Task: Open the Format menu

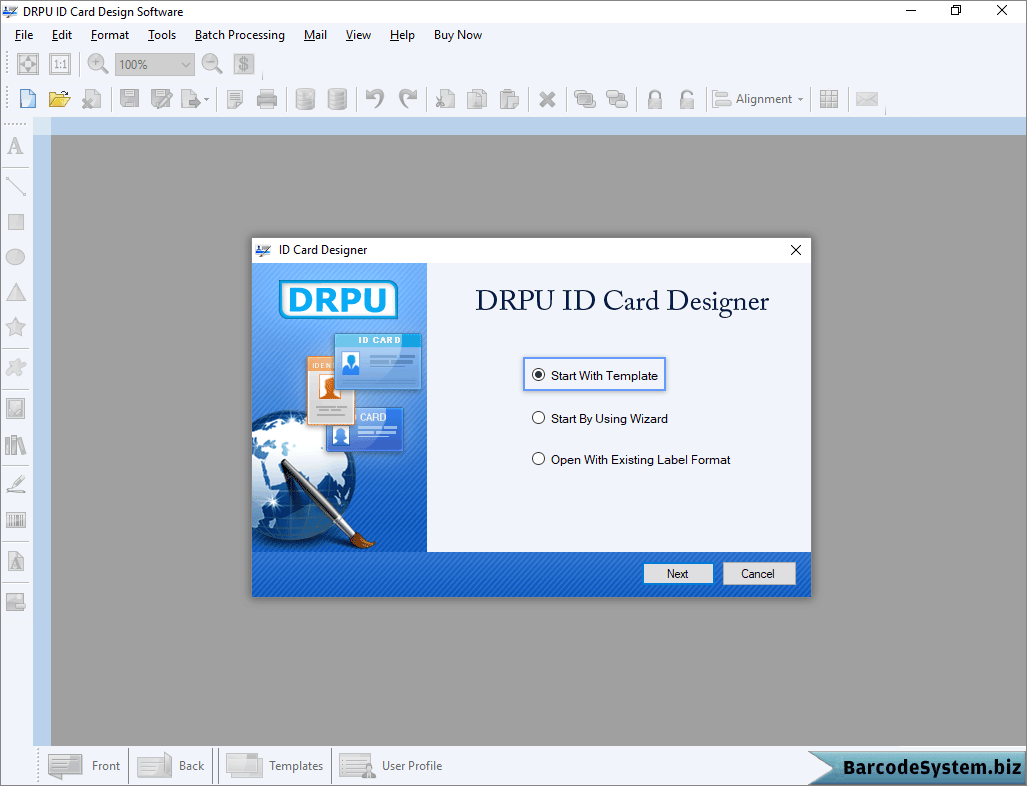Action: coord(109,35)
